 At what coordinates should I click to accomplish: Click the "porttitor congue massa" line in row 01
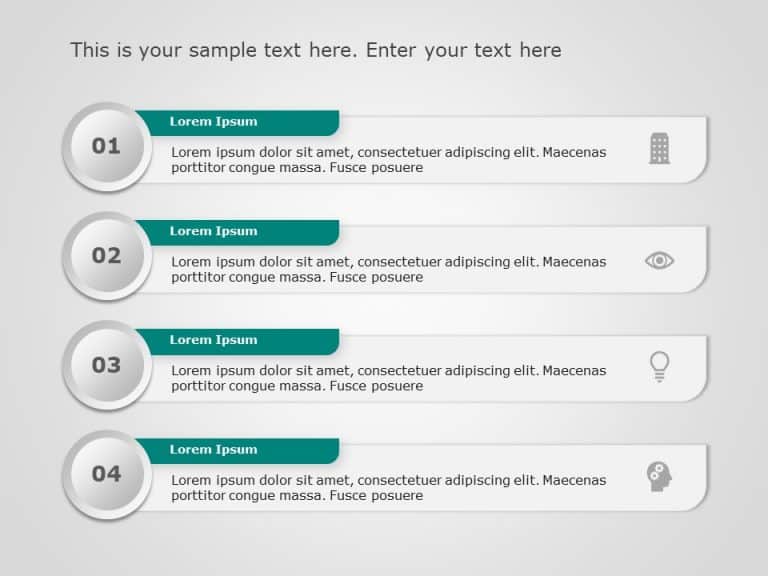[297, 168]
